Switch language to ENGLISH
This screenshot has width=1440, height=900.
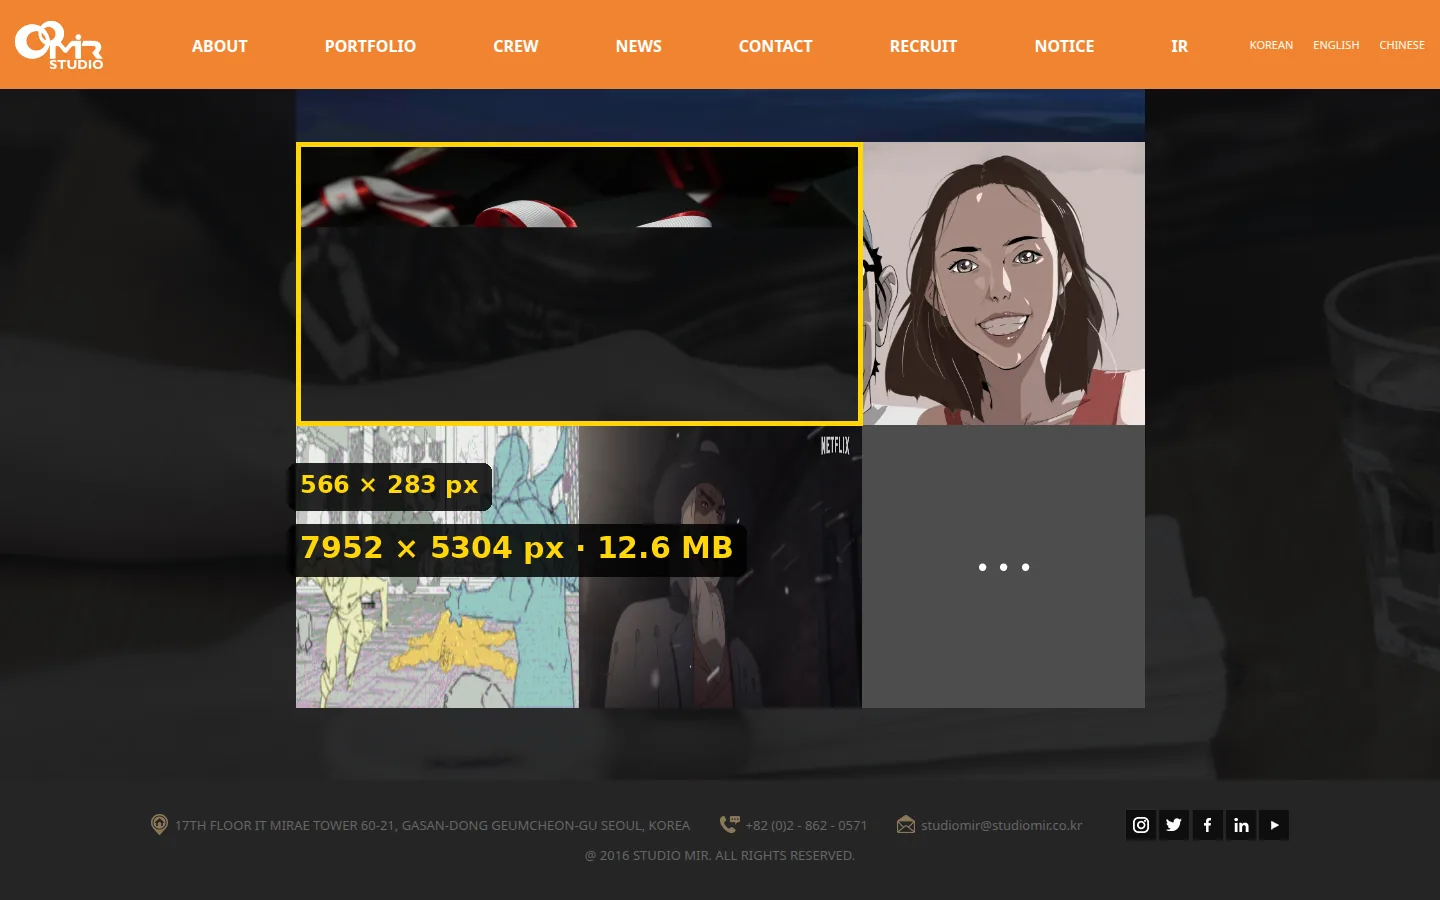click(x=1336, y=45)
